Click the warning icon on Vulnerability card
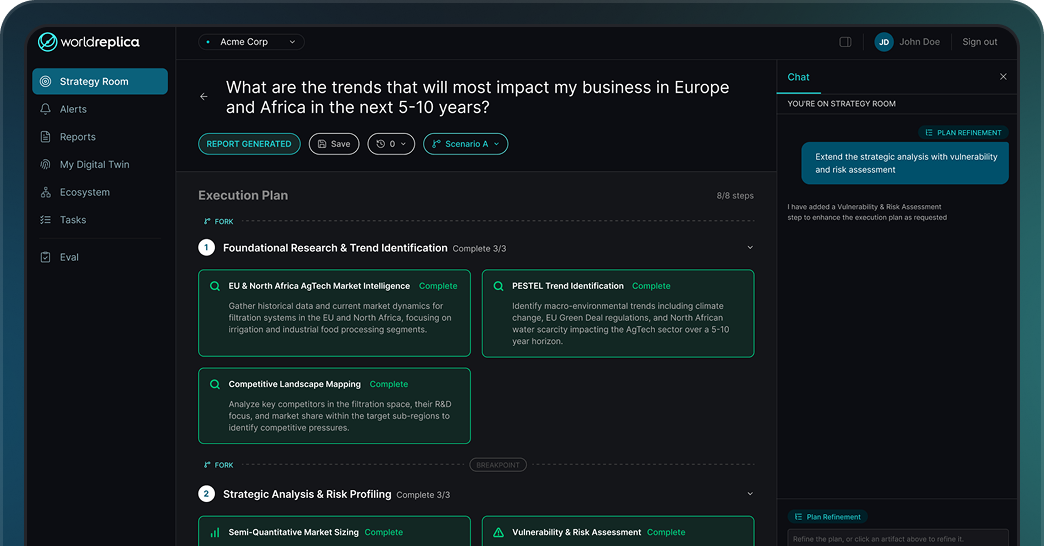 click(498, 533)
